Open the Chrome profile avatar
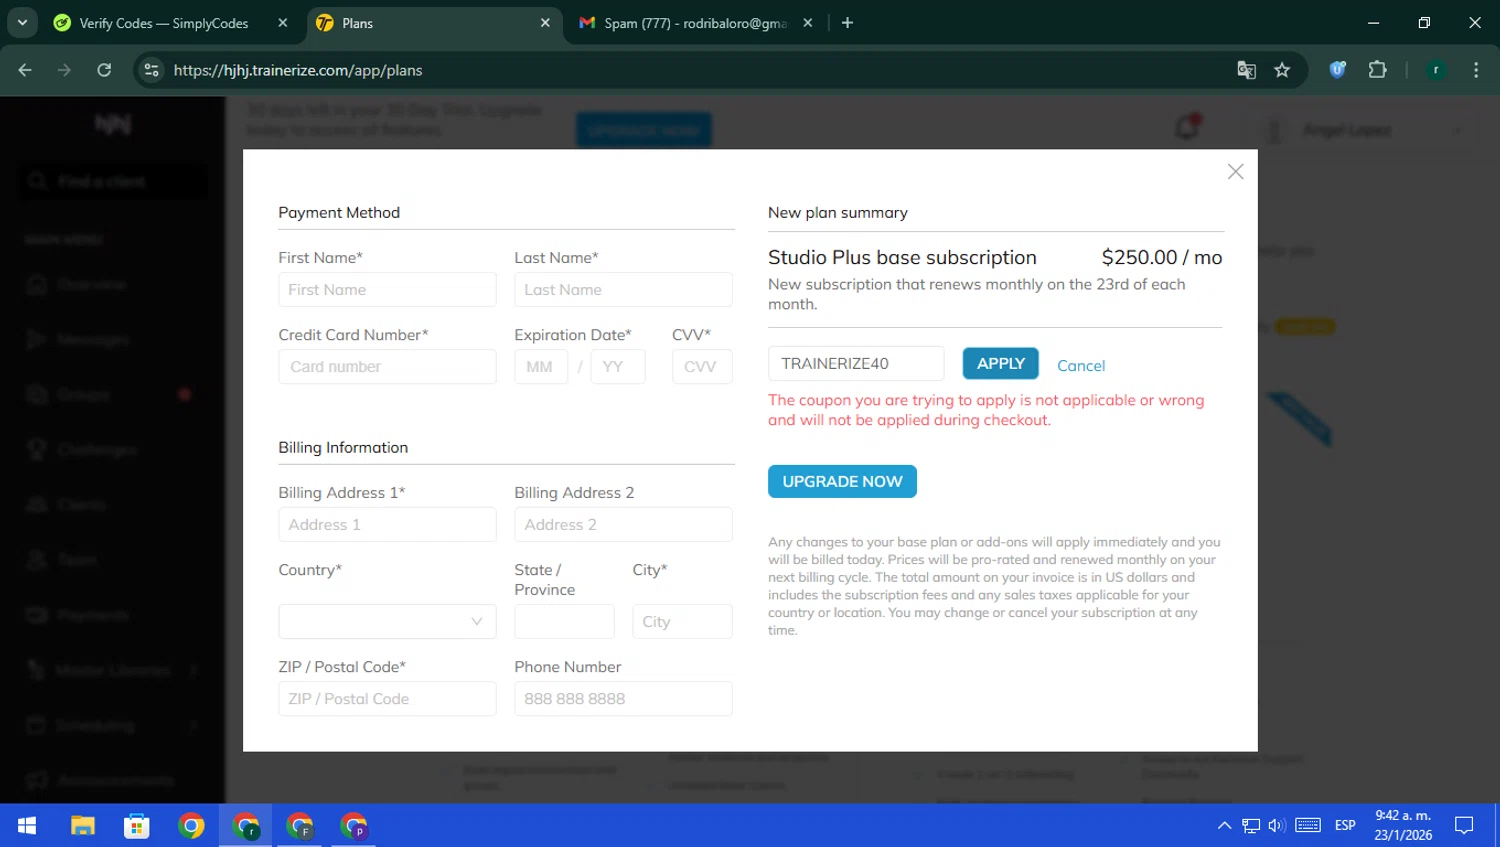1500x847 pixels. click(1436, 70)
